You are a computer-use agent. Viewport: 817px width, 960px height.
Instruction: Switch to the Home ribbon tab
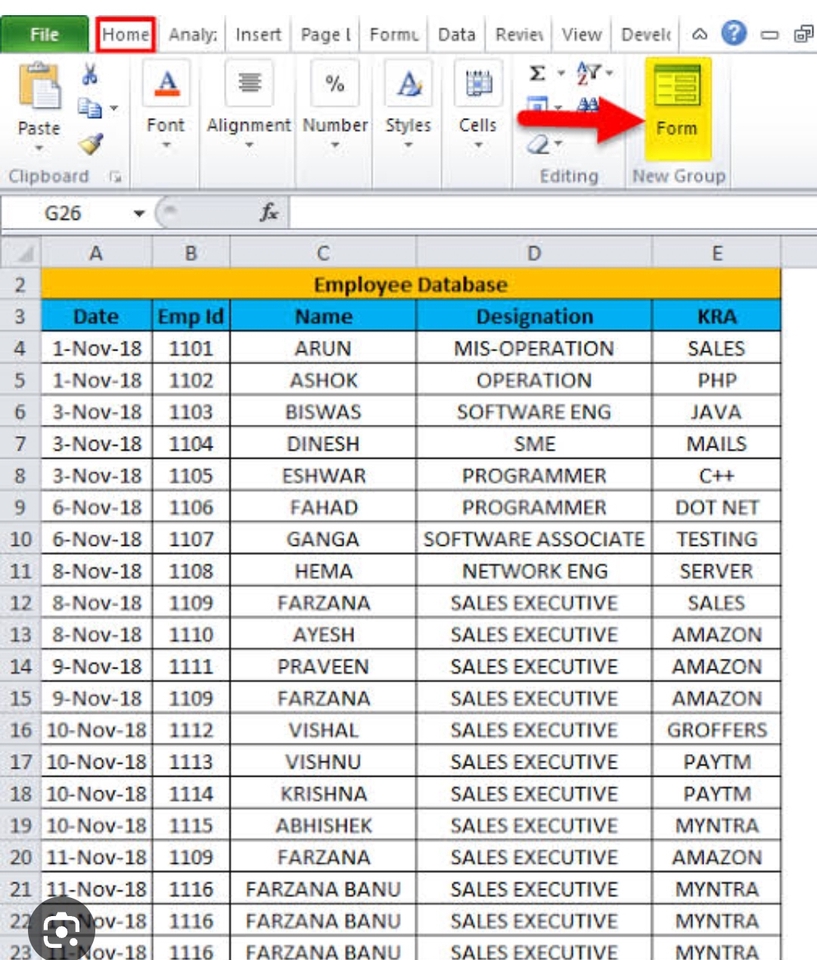pos(126,34)
